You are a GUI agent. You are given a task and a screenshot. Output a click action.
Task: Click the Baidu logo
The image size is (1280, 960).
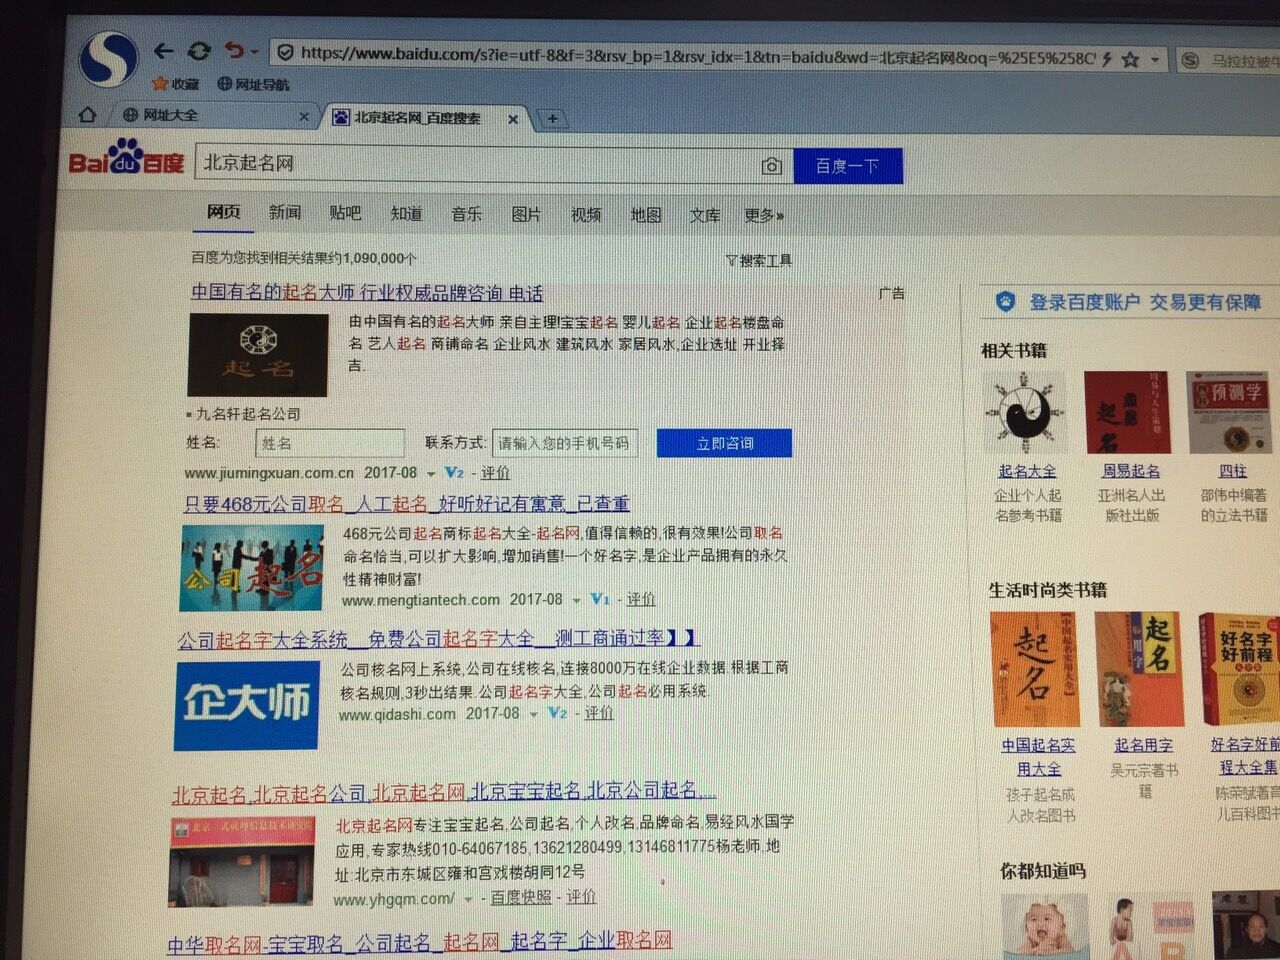[x=126, y=160]
